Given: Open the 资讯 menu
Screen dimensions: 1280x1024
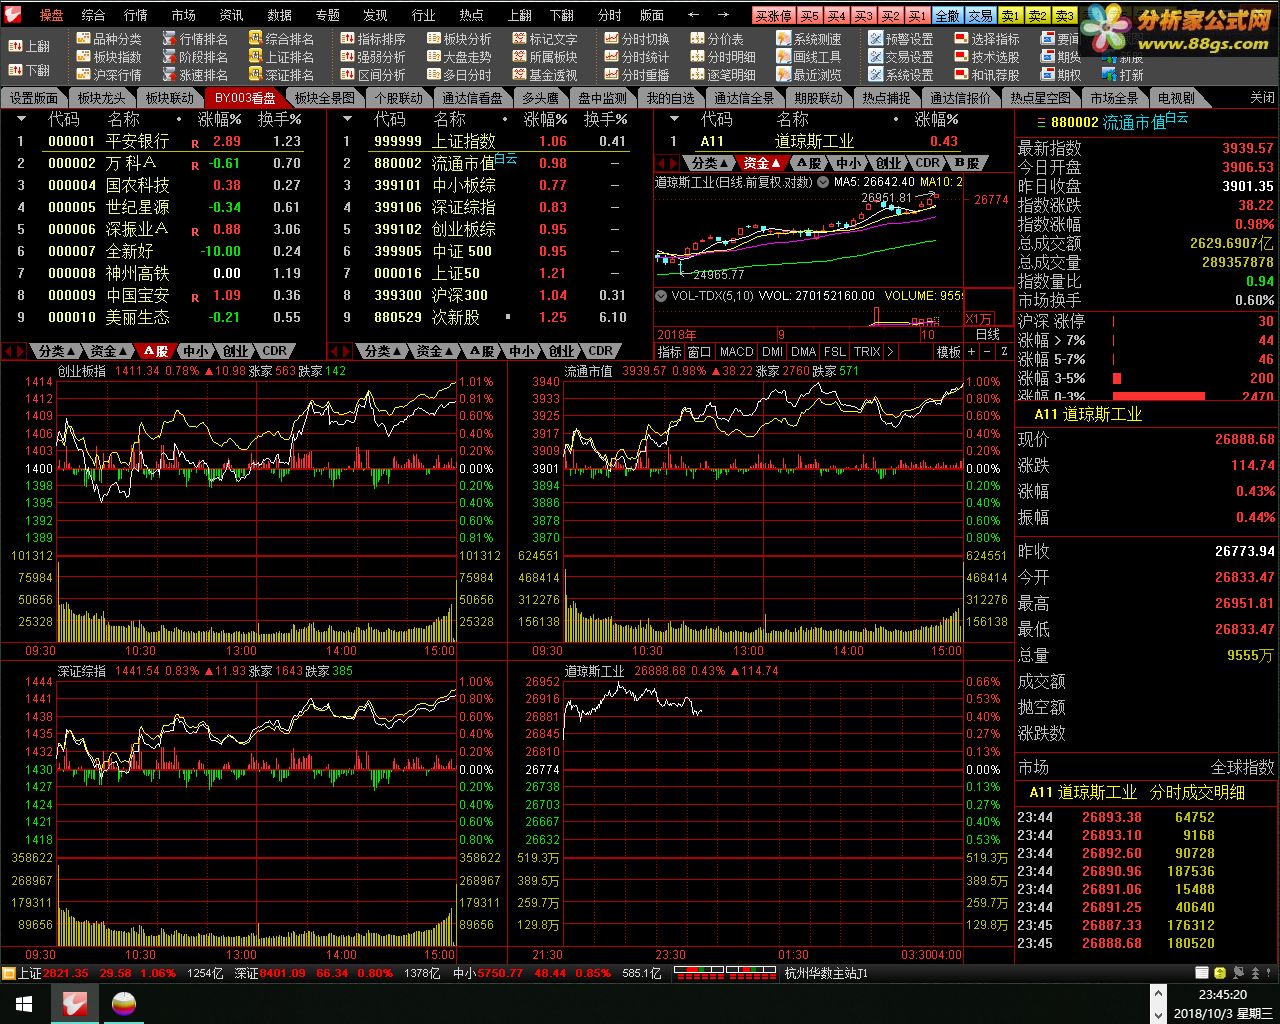Looking at the screenshot, I should click(x=232, y=15).
